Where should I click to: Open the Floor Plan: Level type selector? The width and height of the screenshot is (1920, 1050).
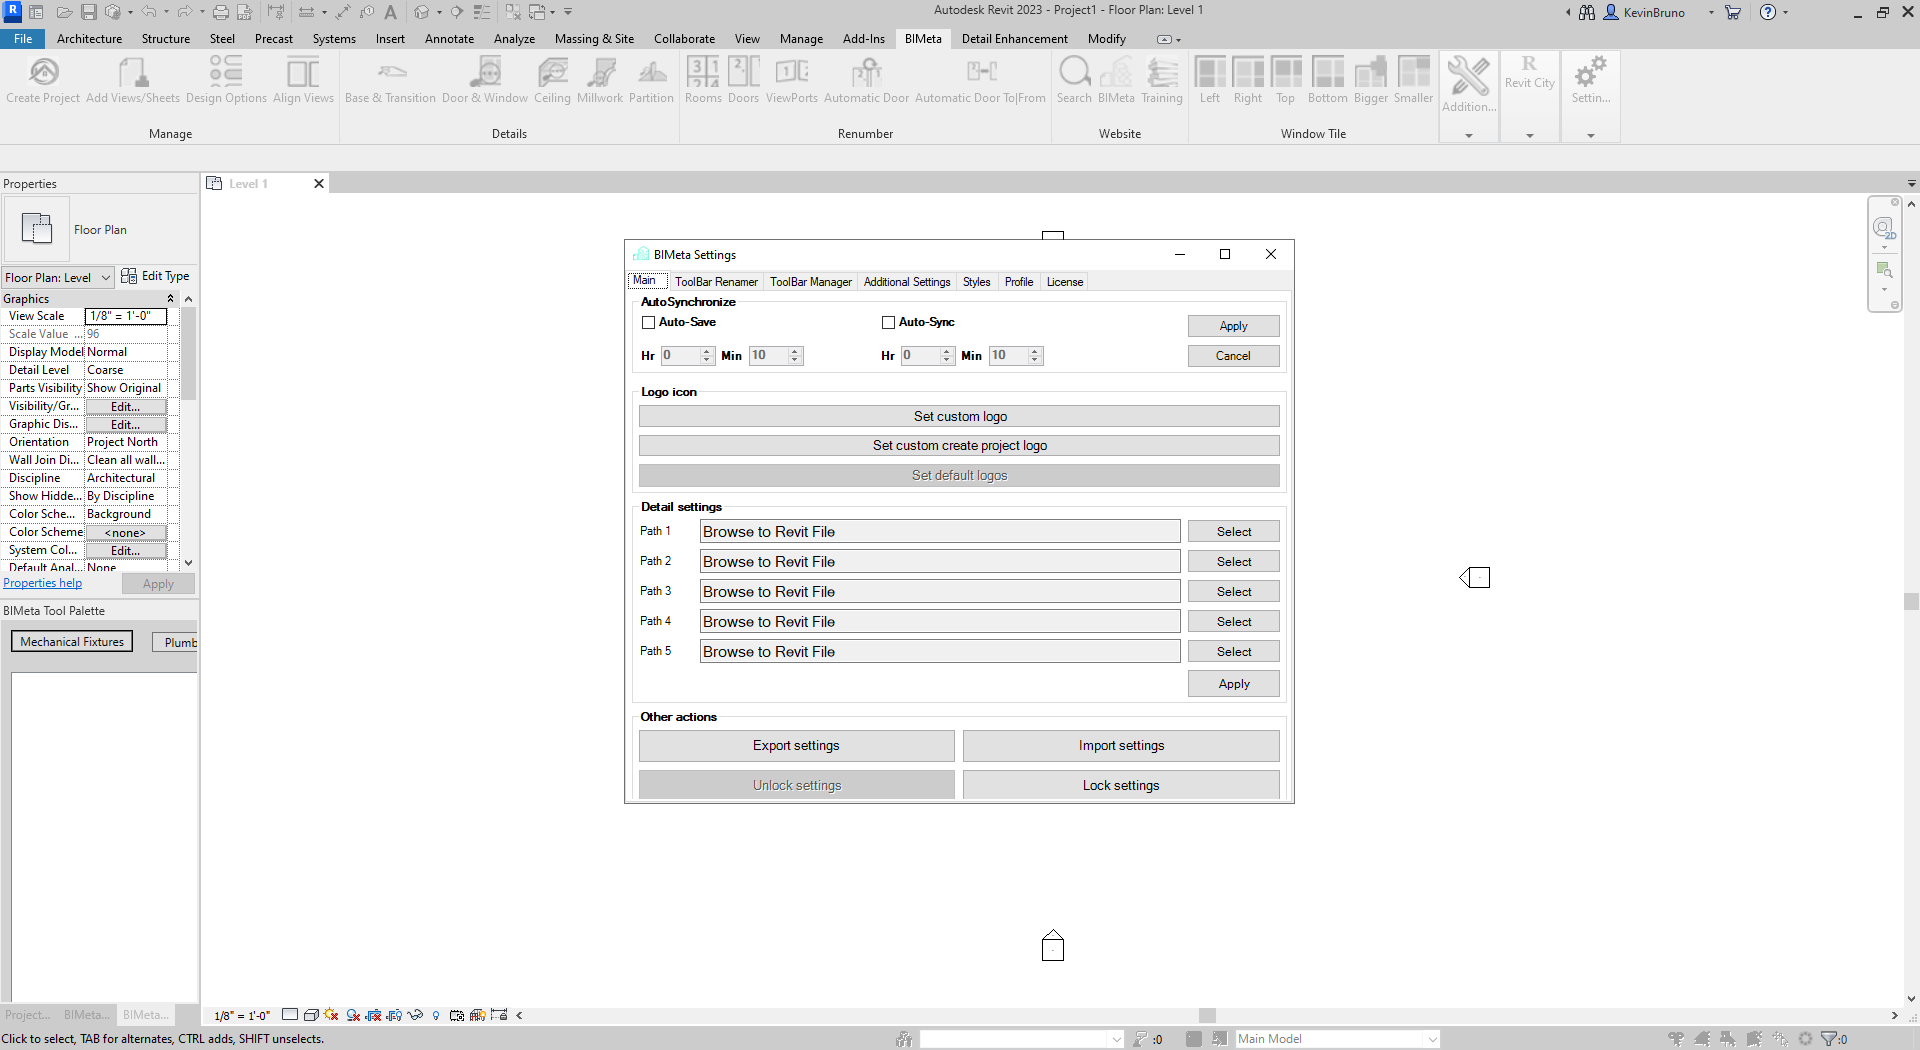[58, 277]
